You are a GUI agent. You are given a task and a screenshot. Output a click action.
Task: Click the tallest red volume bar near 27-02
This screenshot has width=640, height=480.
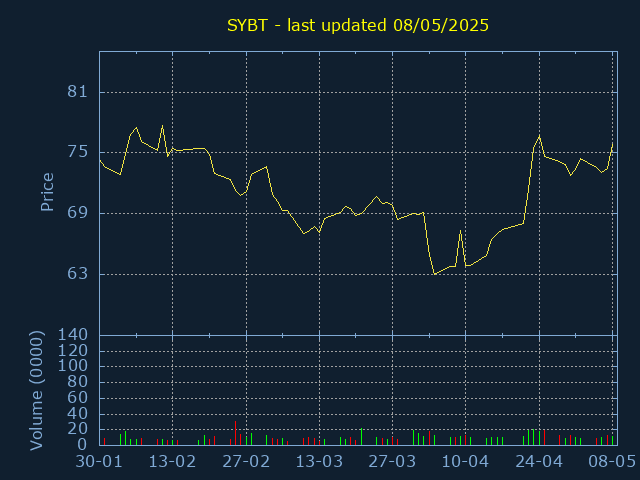[236, 433]
